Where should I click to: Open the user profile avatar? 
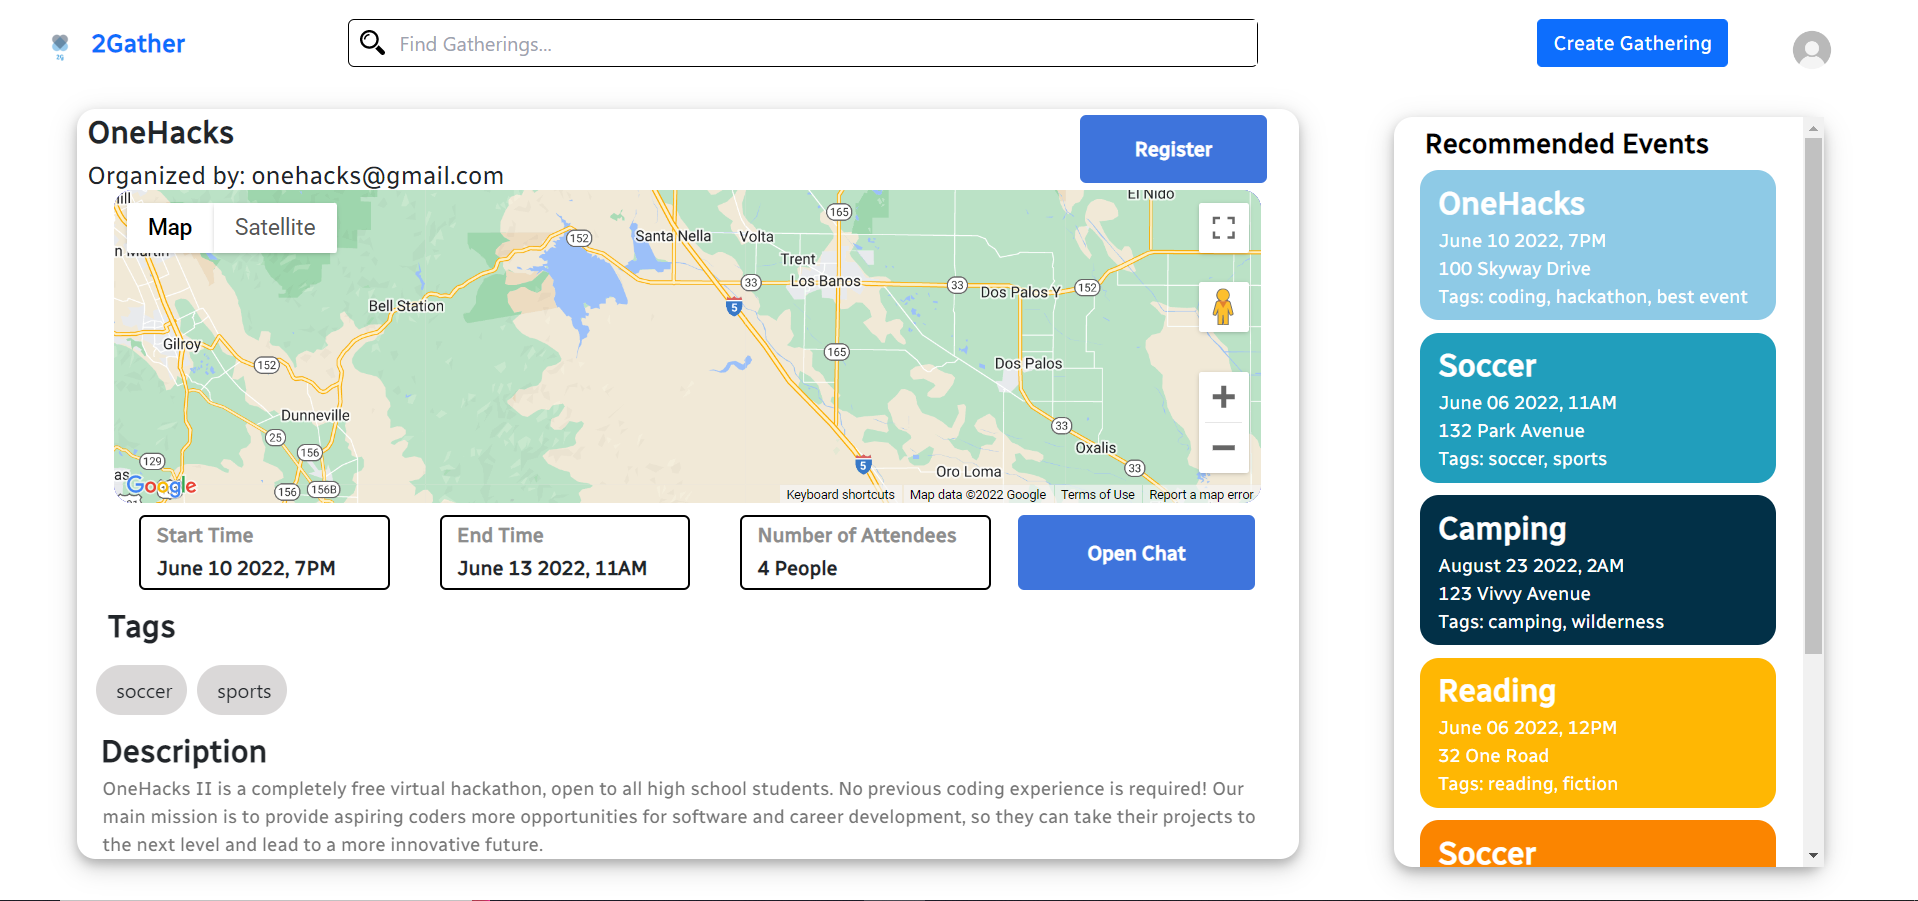[1811, 49]
